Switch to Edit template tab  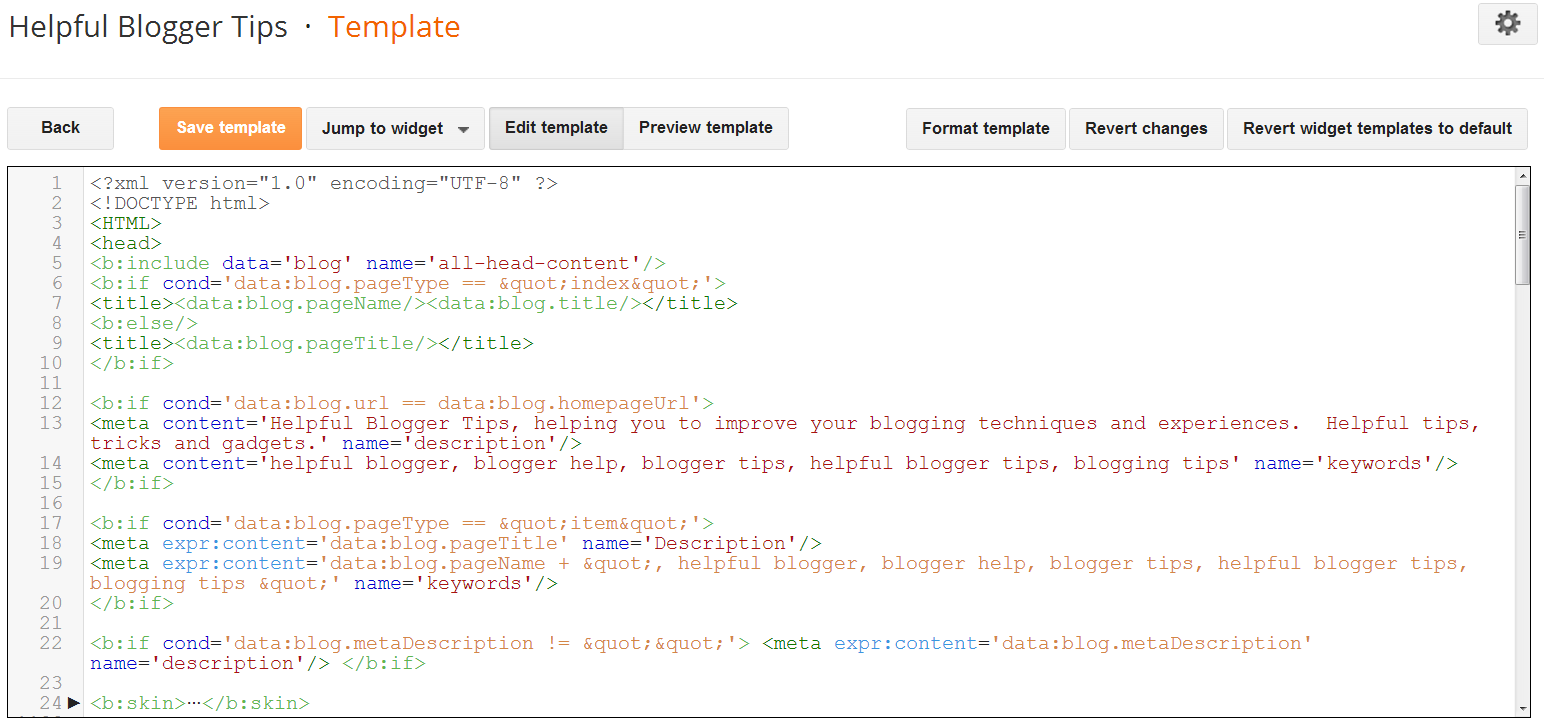pos(556,128)
